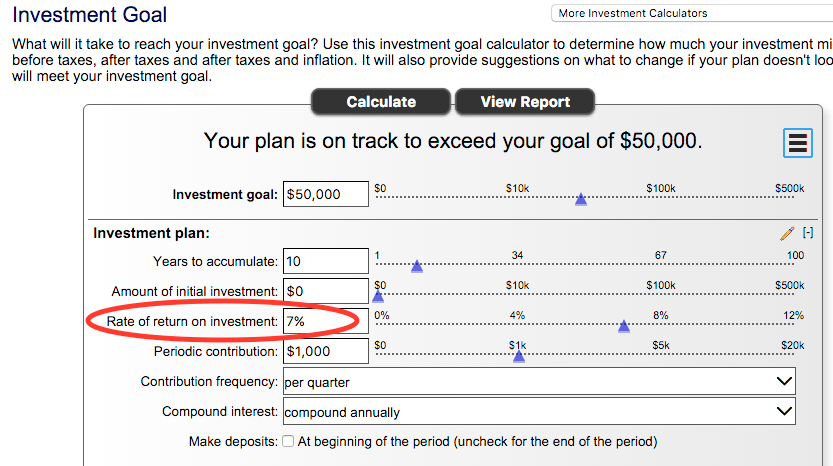
Task: Click the Amount of initial investment field
Action: tap(326, 291)
